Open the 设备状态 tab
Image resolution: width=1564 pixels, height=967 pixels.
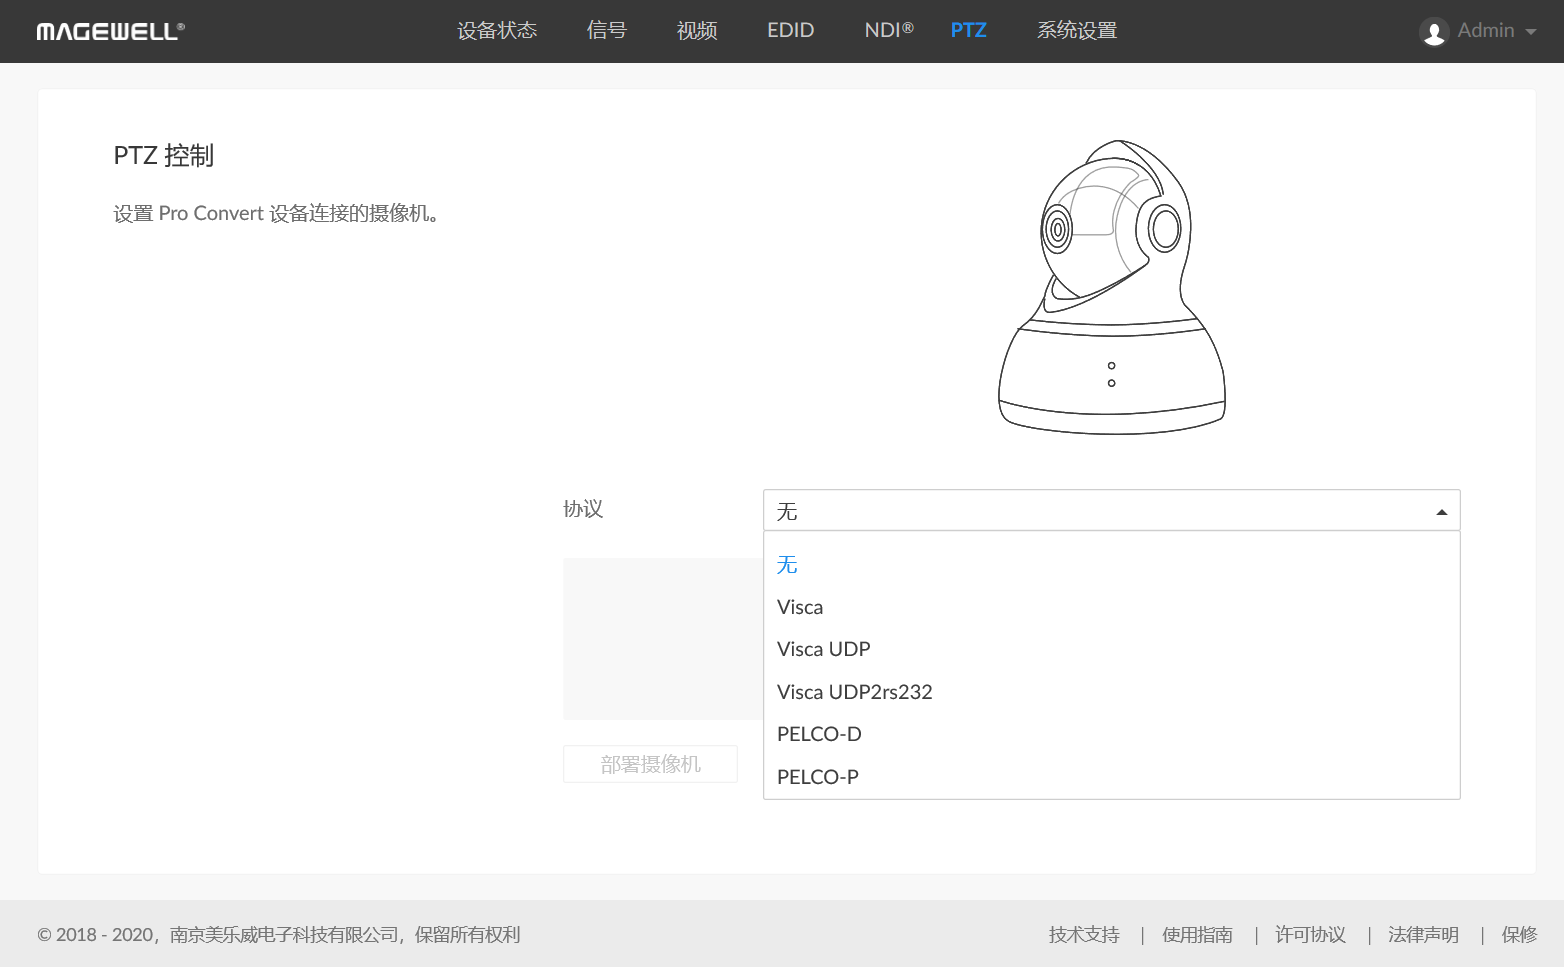(x=497, y=31)
